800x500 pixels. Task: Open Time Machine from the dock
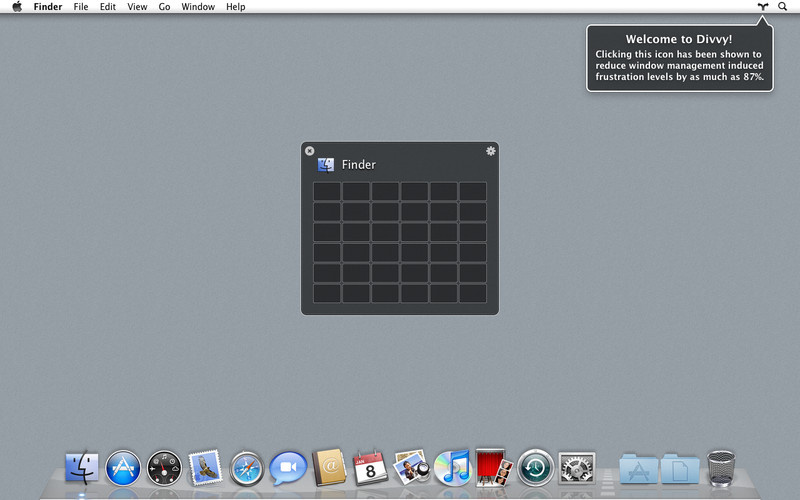[535, 467]
